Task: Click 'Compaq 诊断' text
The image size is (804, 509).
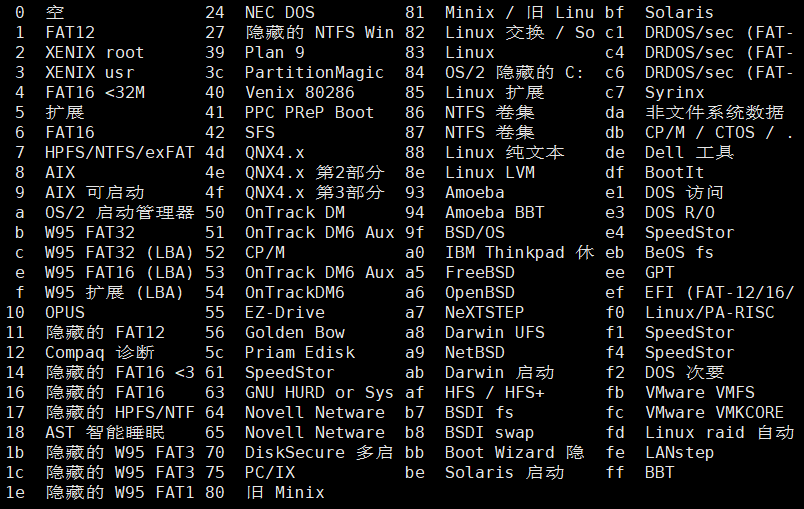Action: coord(99,352)
